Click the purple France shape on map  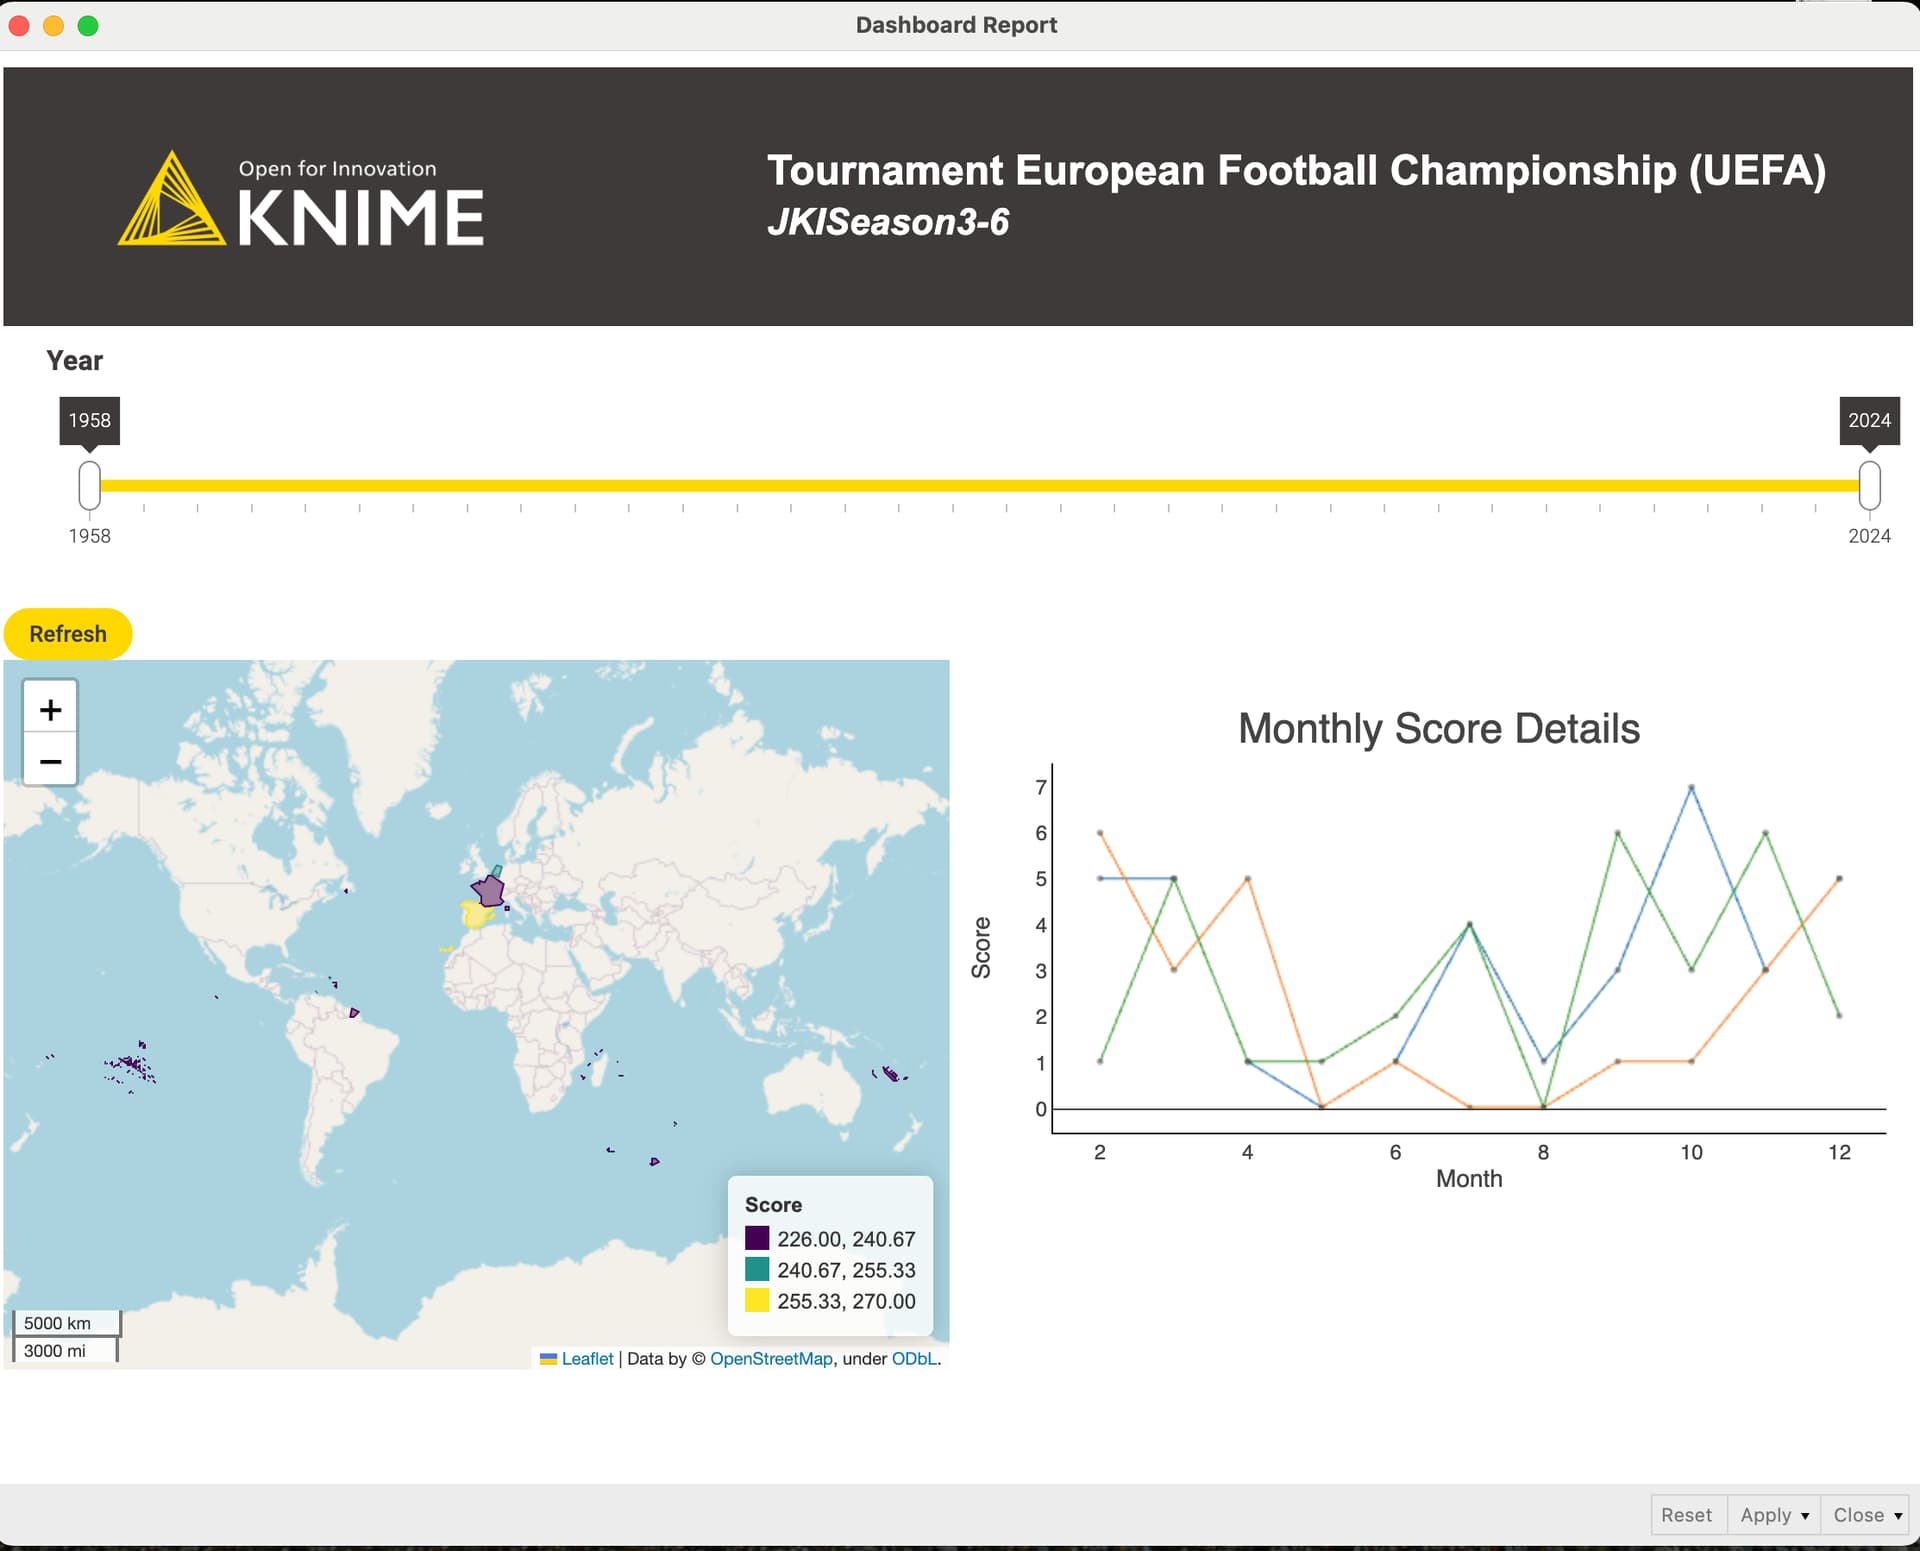489,889
